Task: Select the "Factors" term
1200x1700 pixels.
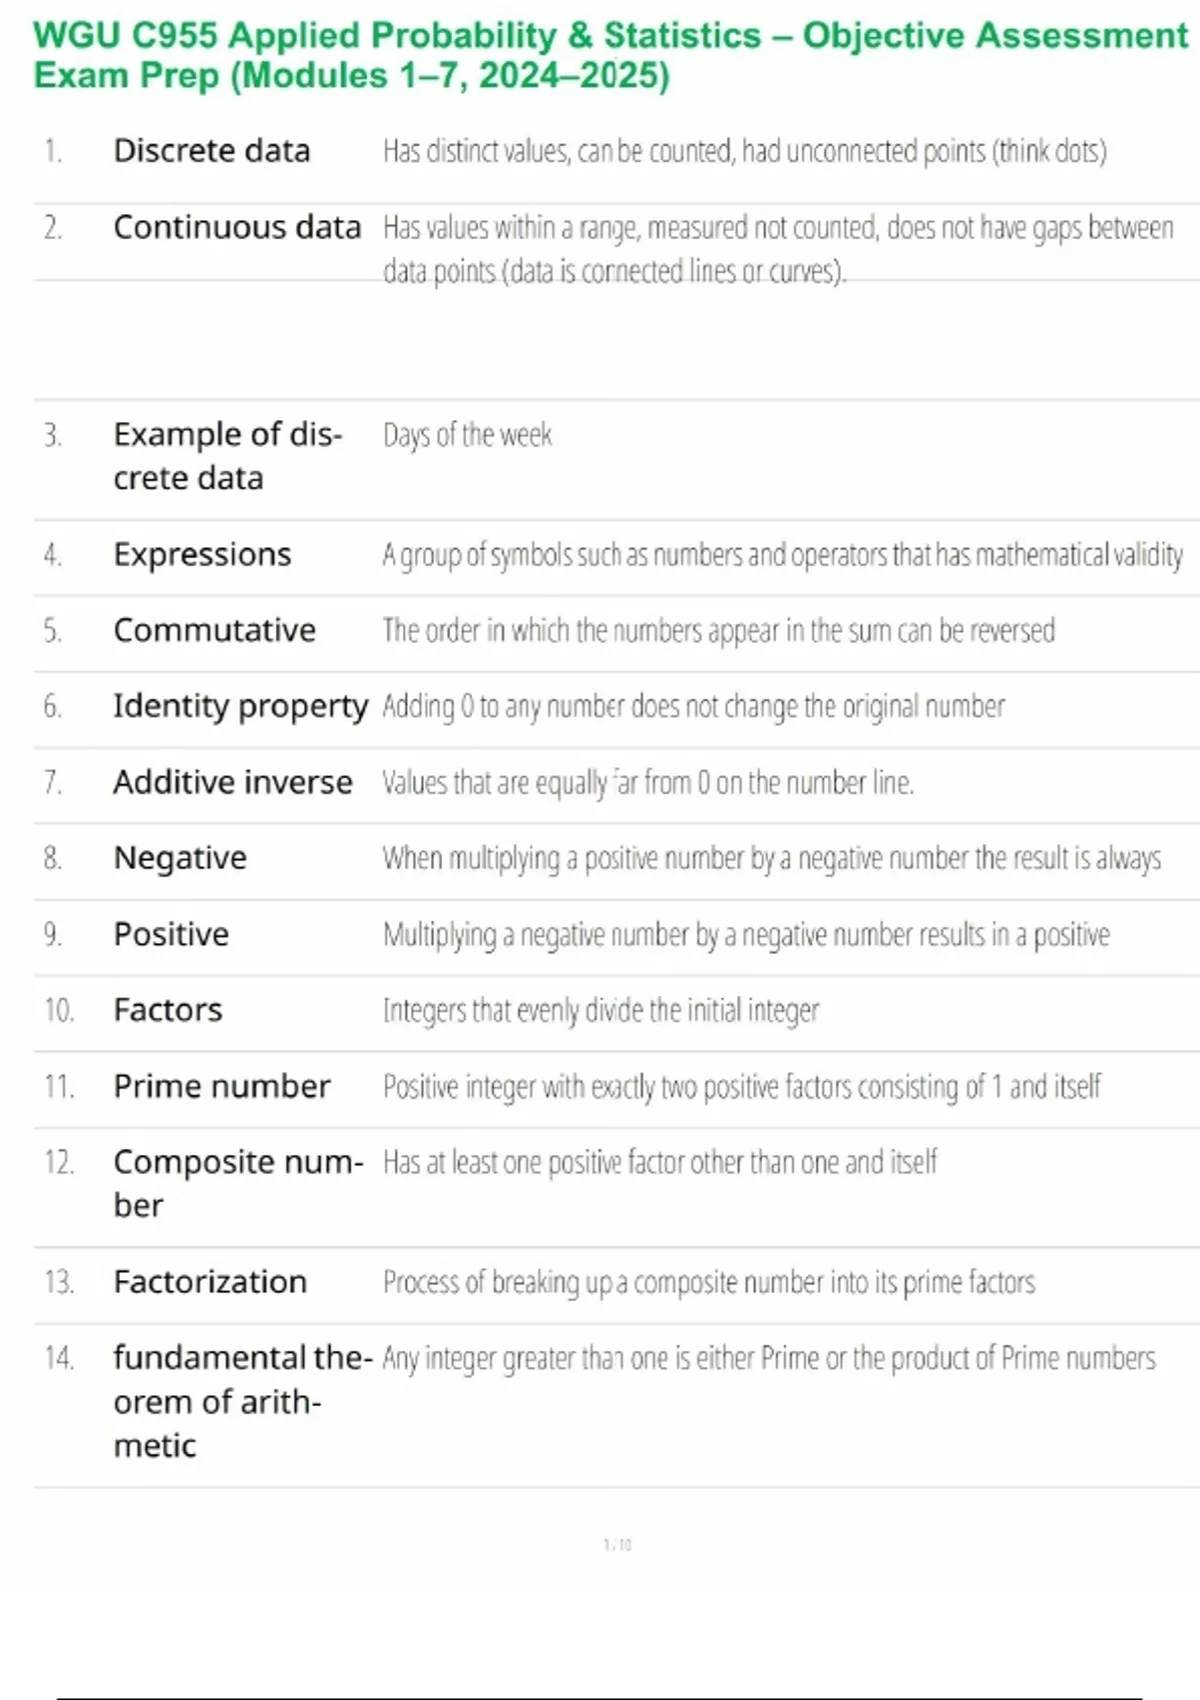Action: coord(168,1011)
